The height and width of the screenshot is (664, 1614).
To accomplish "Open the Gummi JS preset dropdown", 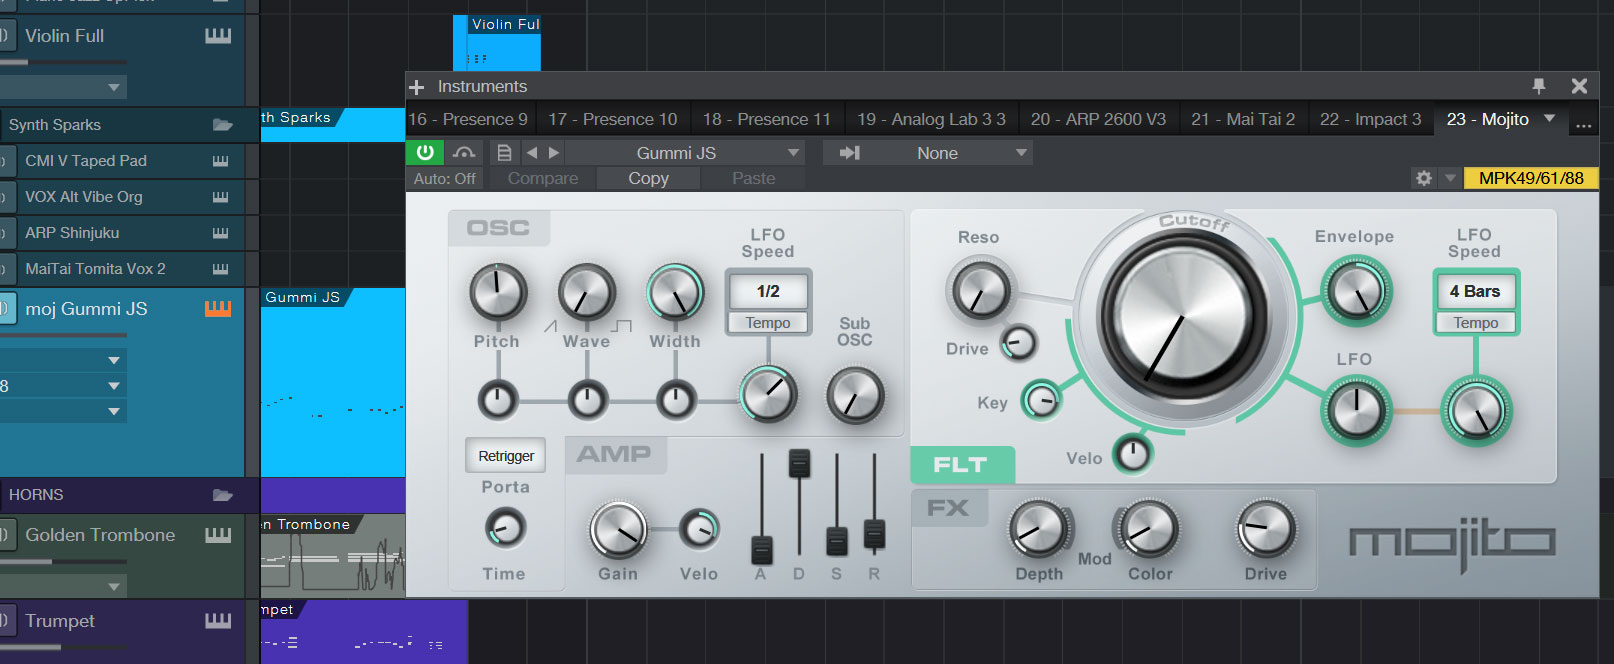I will 687,153.
